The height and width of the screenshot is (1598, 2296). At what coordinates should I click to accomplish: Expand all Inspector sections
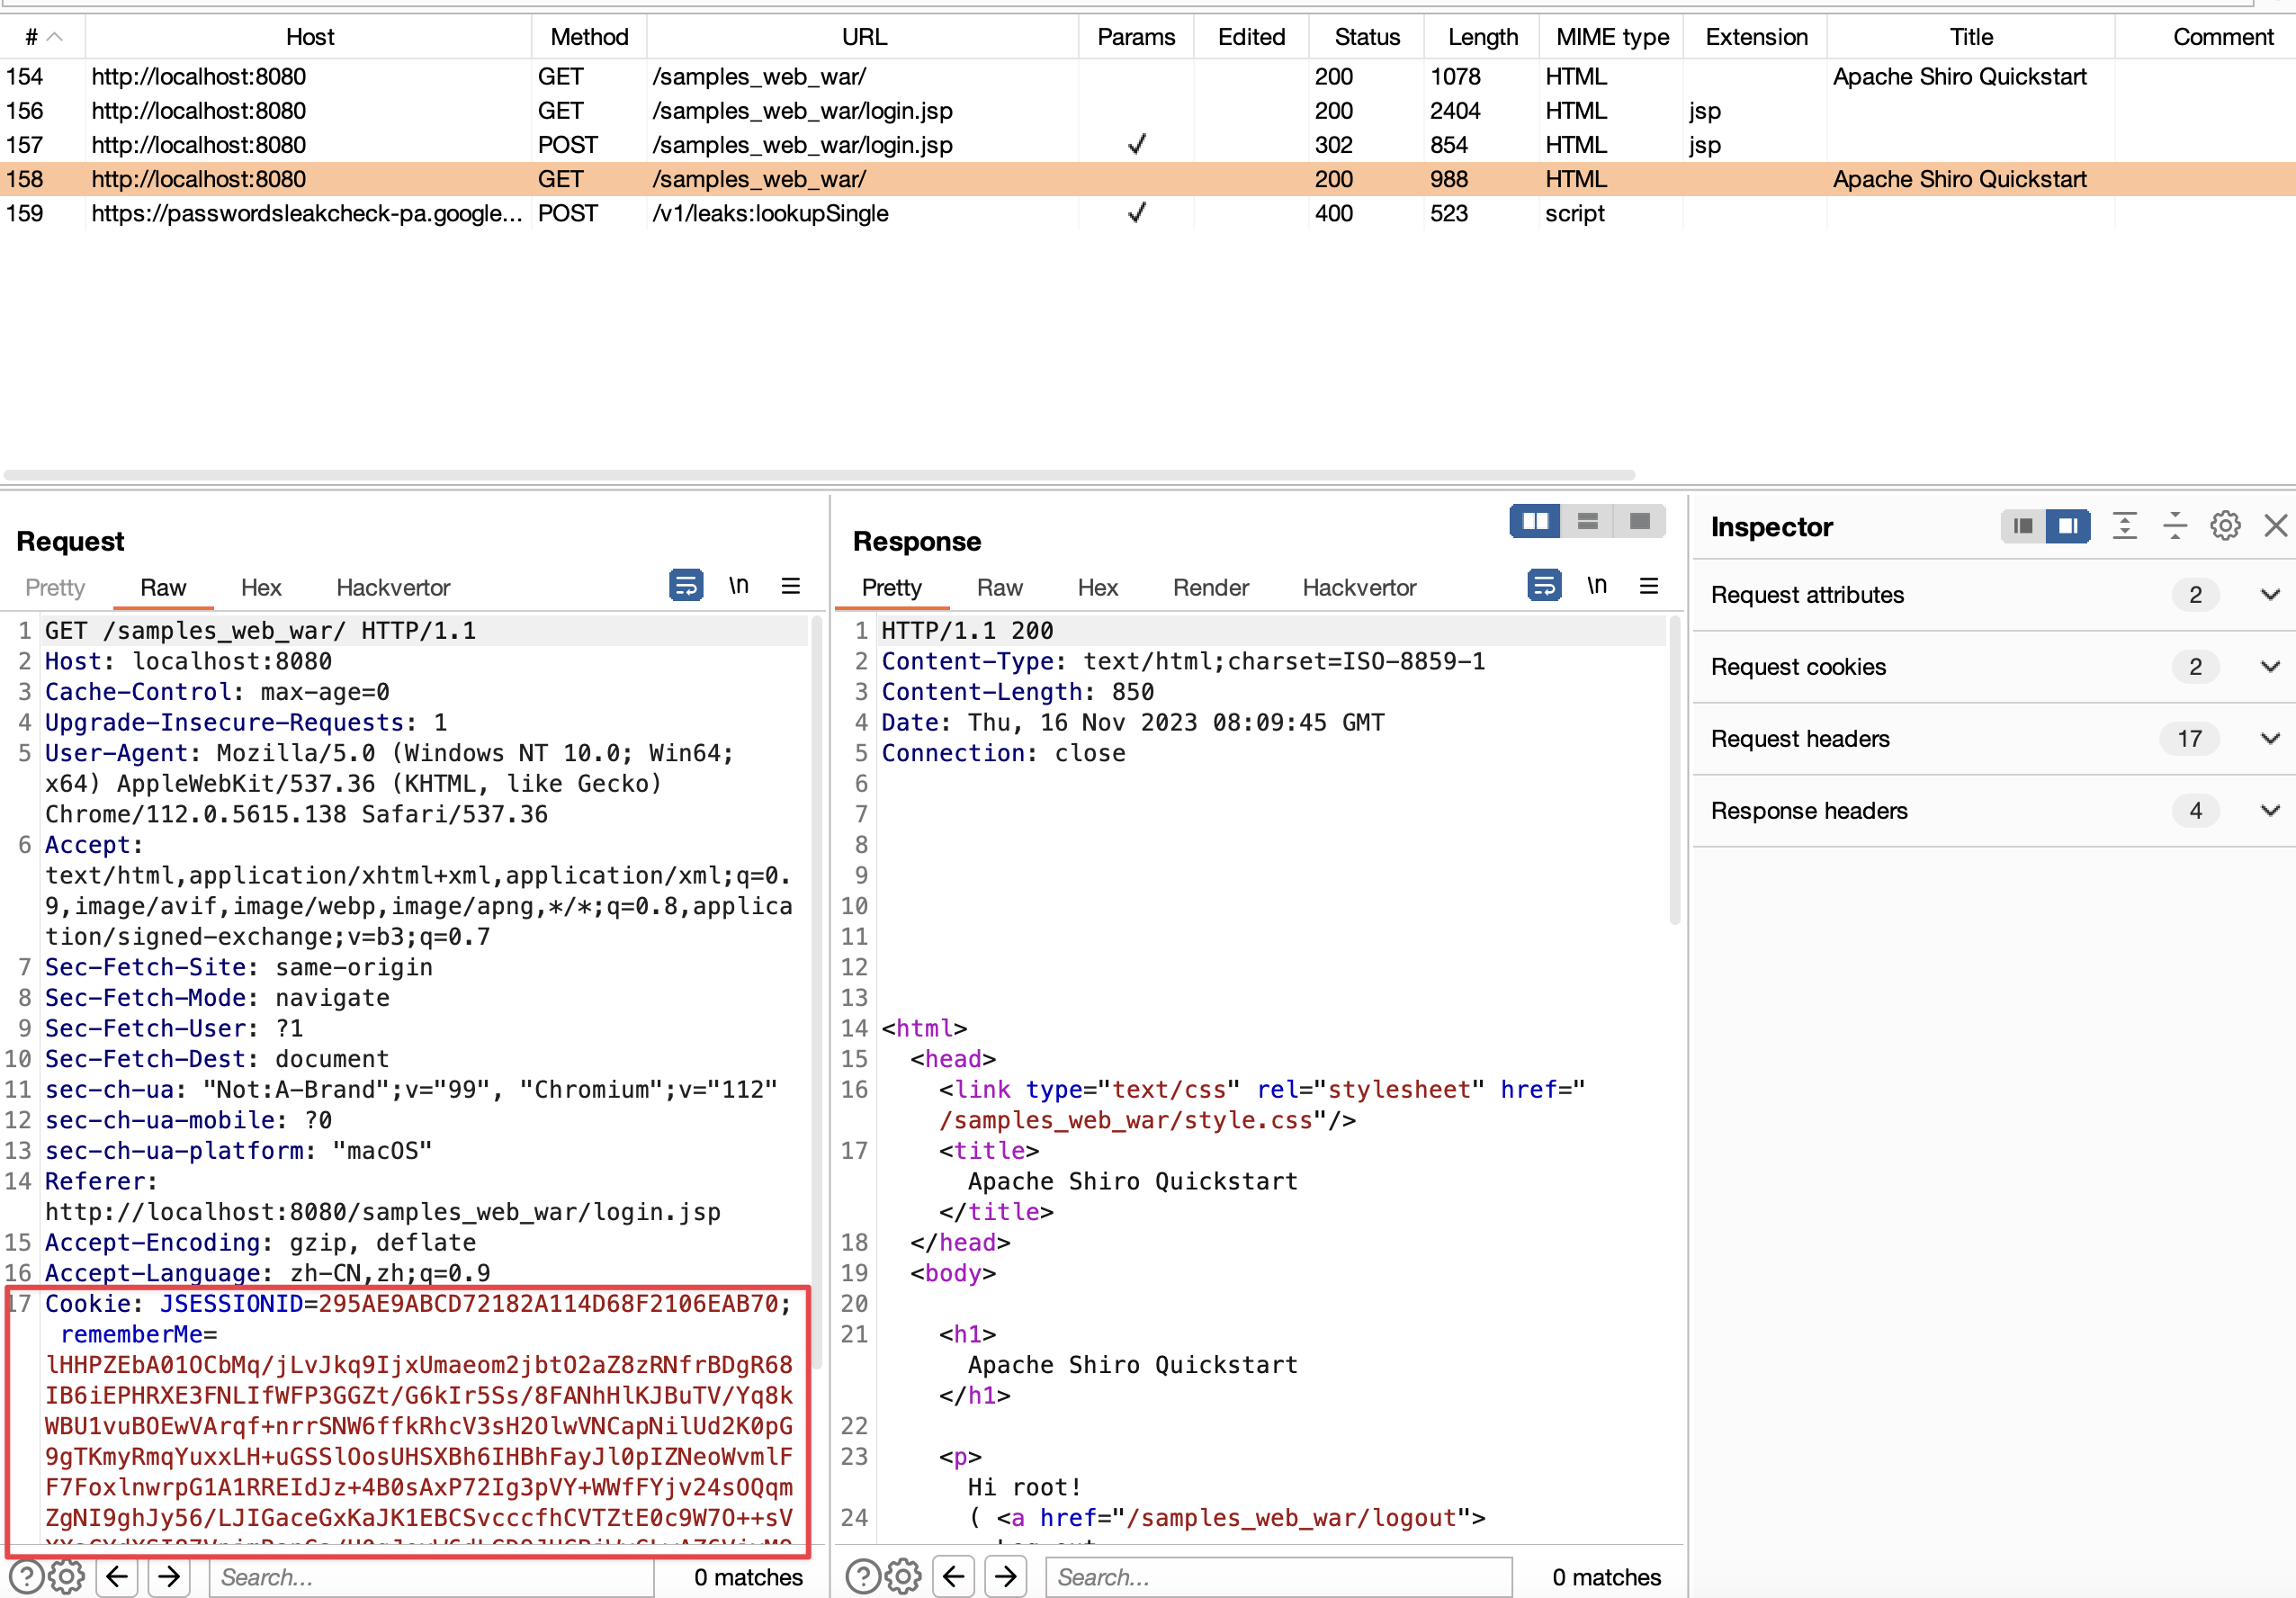[2125, 526]
